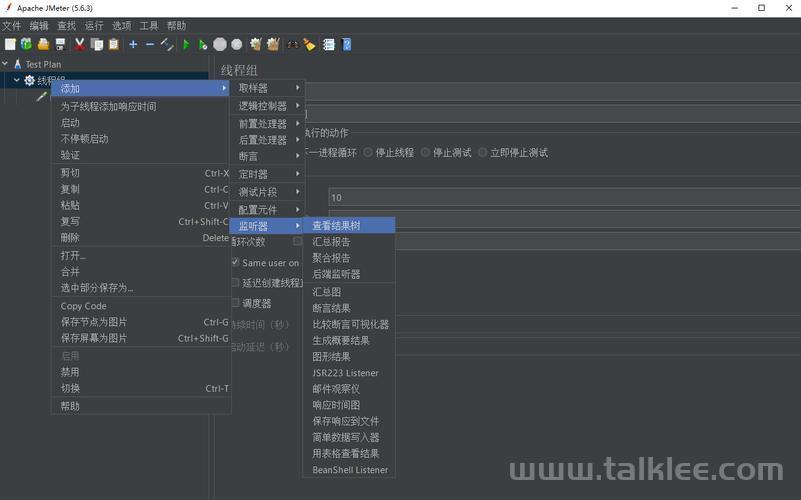Viewport: 801px width, 500px height.
Task: Click the Clear results icon
Action: [x=256, y=44]
